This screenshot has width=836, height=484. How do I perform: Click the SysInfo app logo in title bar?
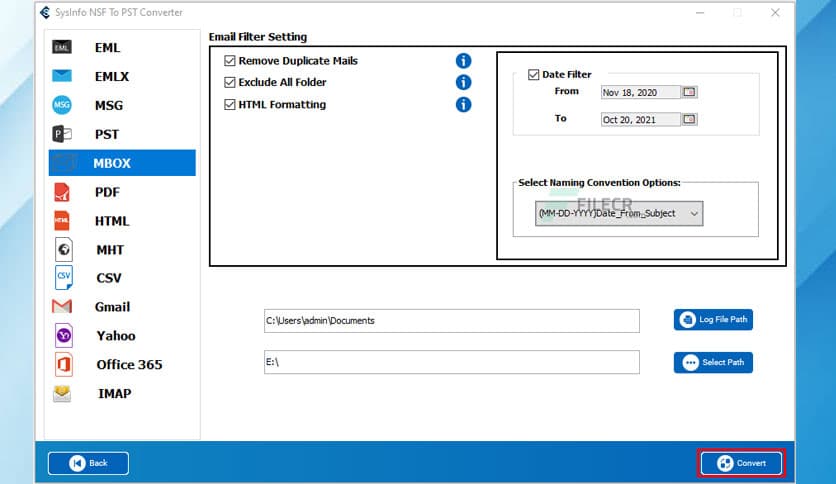click(x=45, y=12)
